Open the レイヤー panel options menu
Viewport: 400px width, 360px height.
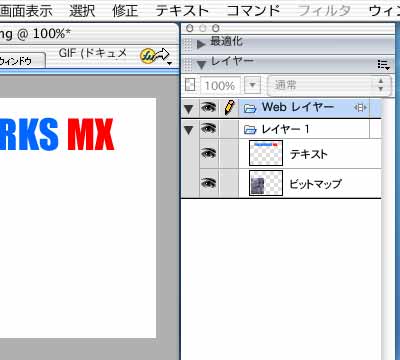click(x=383, y=64)
